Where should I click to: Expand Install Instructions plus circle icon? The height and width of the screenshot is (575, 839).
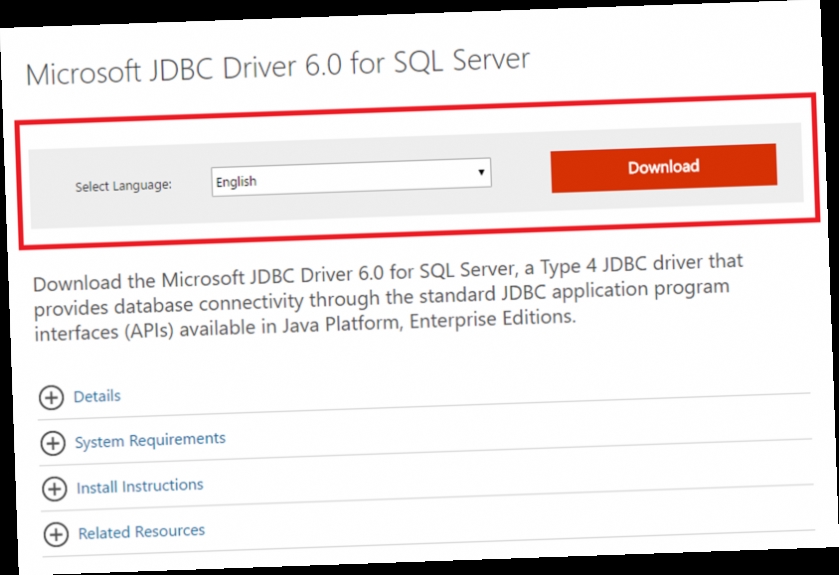pos(55,489)
